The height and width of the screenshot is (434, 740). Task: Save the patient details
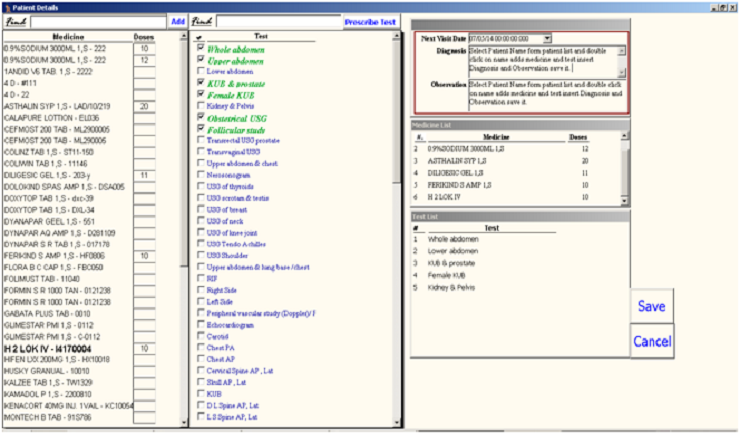pos(652,307)
